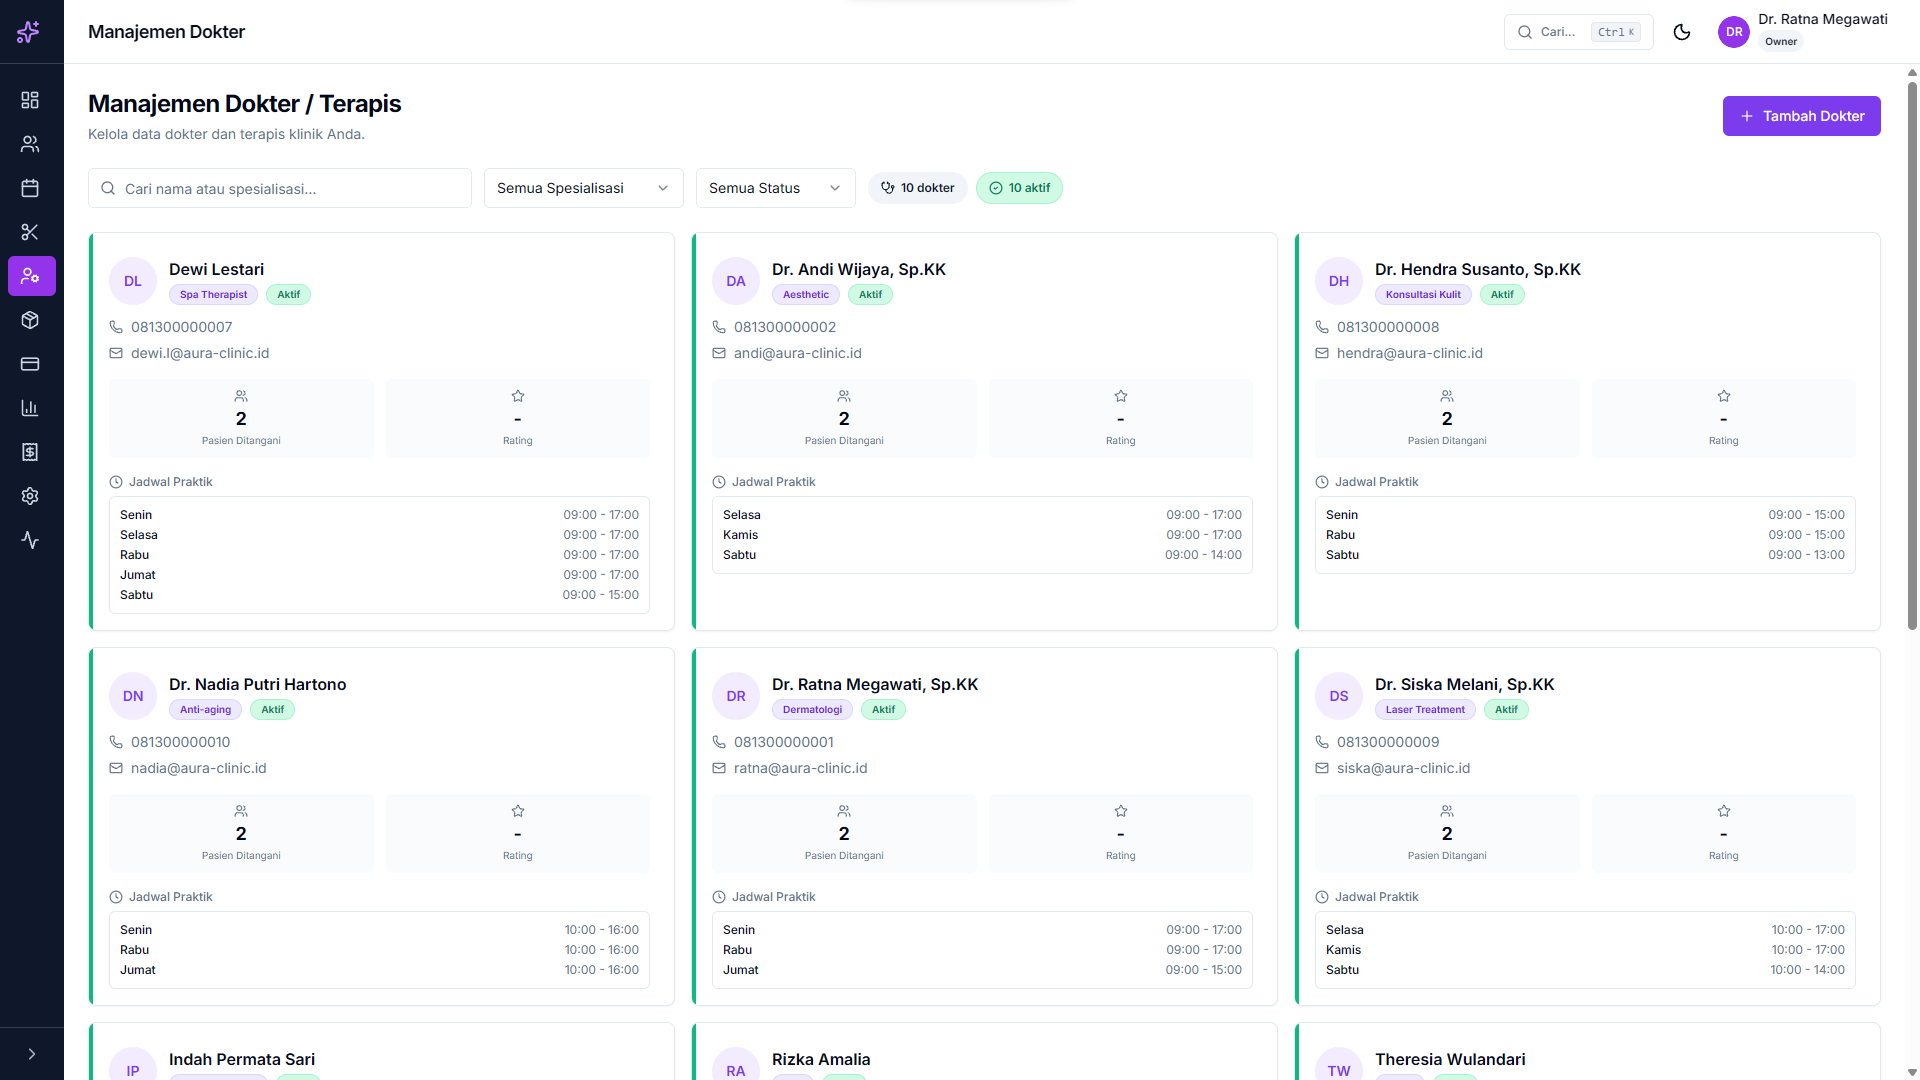Open the activity pulse icon in sidebar
The width and height of the screenshot is (1920, 1080).
[30, 540]
